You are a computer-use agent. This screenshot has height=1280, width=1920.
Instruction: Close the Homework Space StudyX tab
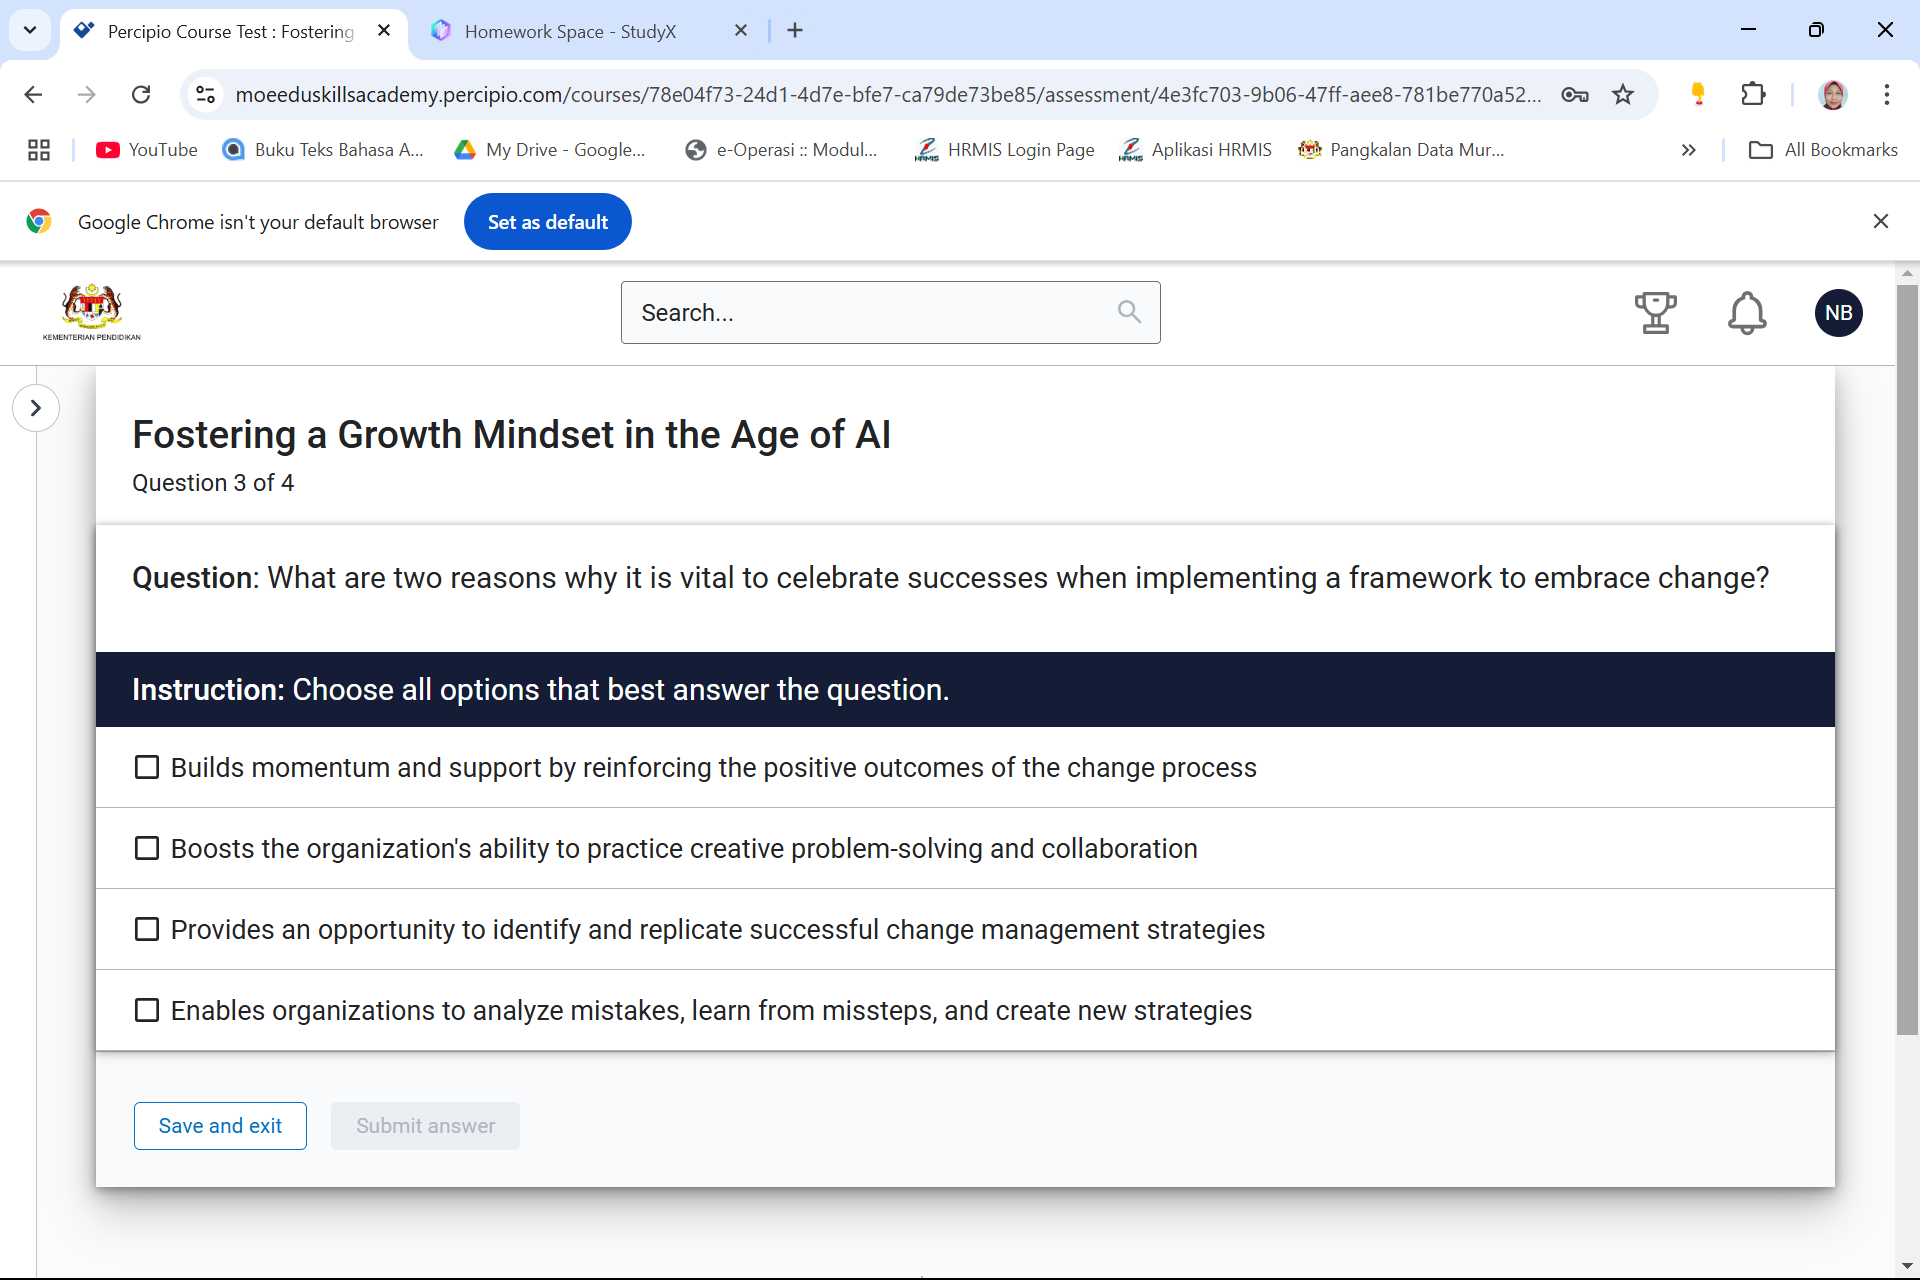[x=741, y=31]
